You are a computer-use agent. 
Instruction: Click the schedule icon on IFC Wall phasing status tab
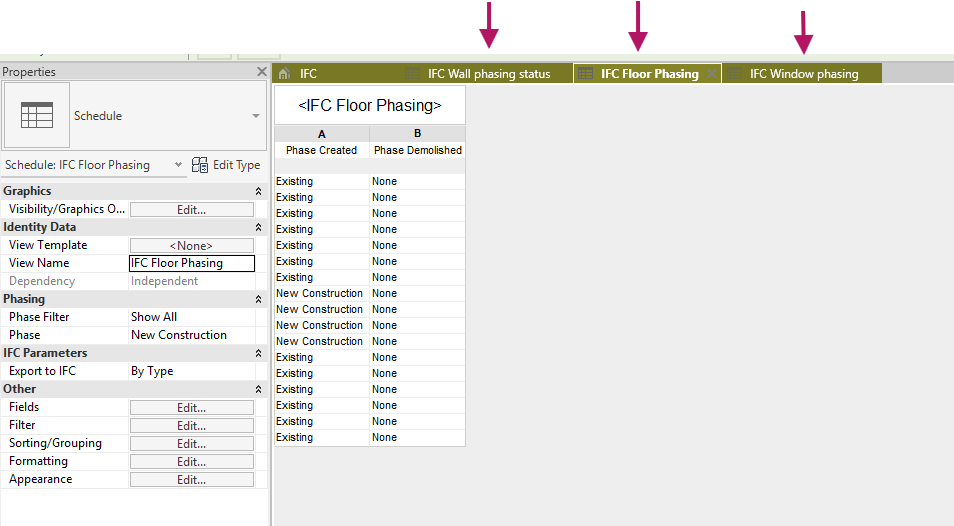pos(413,74)
